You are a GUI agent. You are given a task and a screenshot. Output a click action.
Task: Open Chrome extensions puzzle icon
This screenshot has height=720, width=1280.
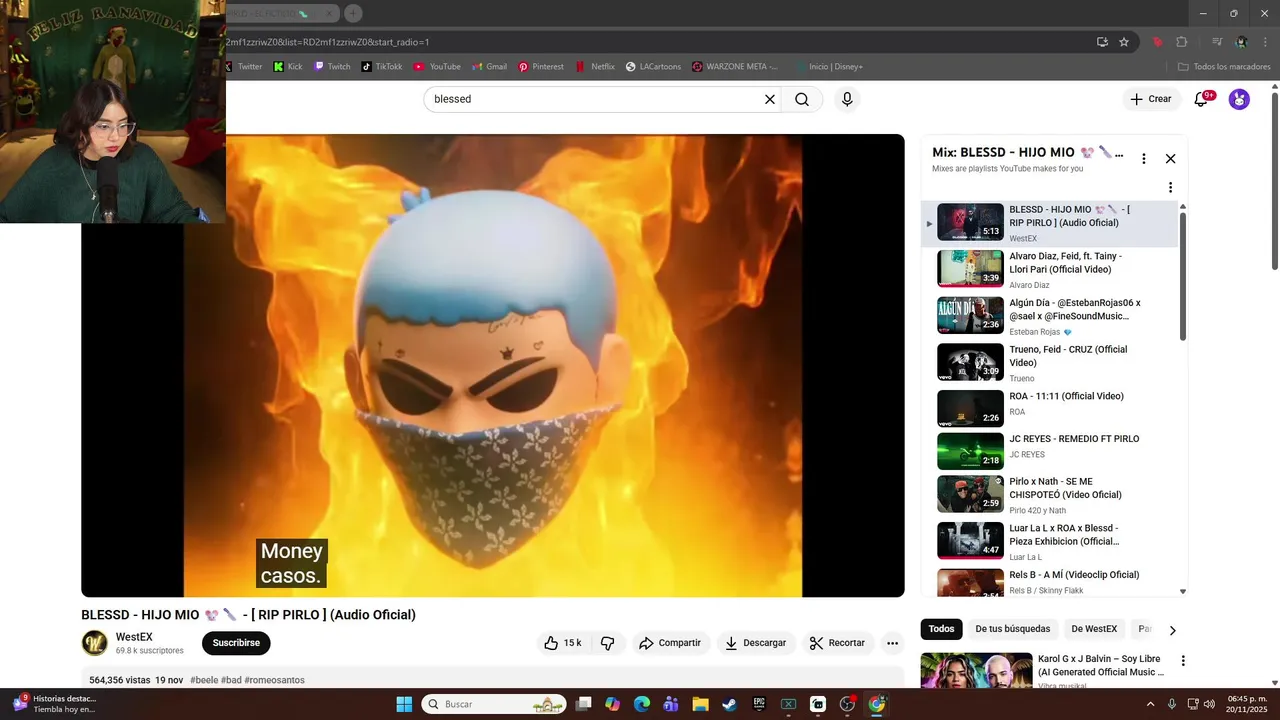pyautogui.click(x=1182, y=42)
